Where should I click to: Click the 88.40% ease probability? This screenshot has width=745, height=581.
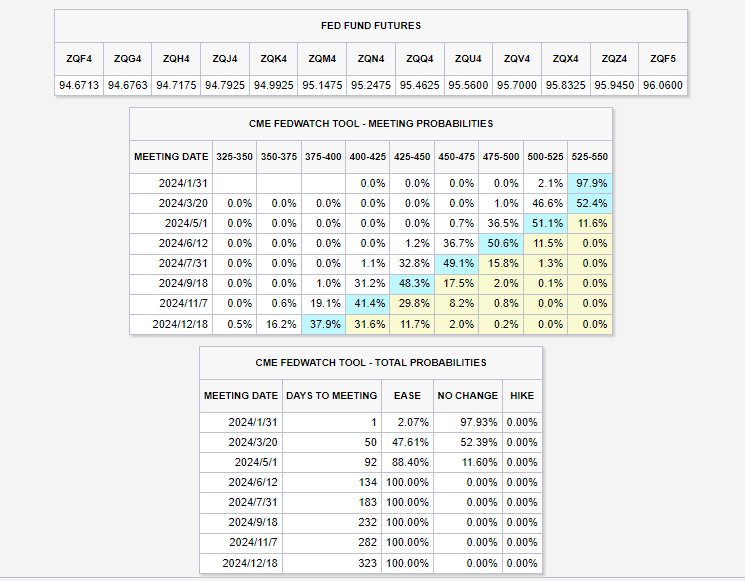coord(410,462)
